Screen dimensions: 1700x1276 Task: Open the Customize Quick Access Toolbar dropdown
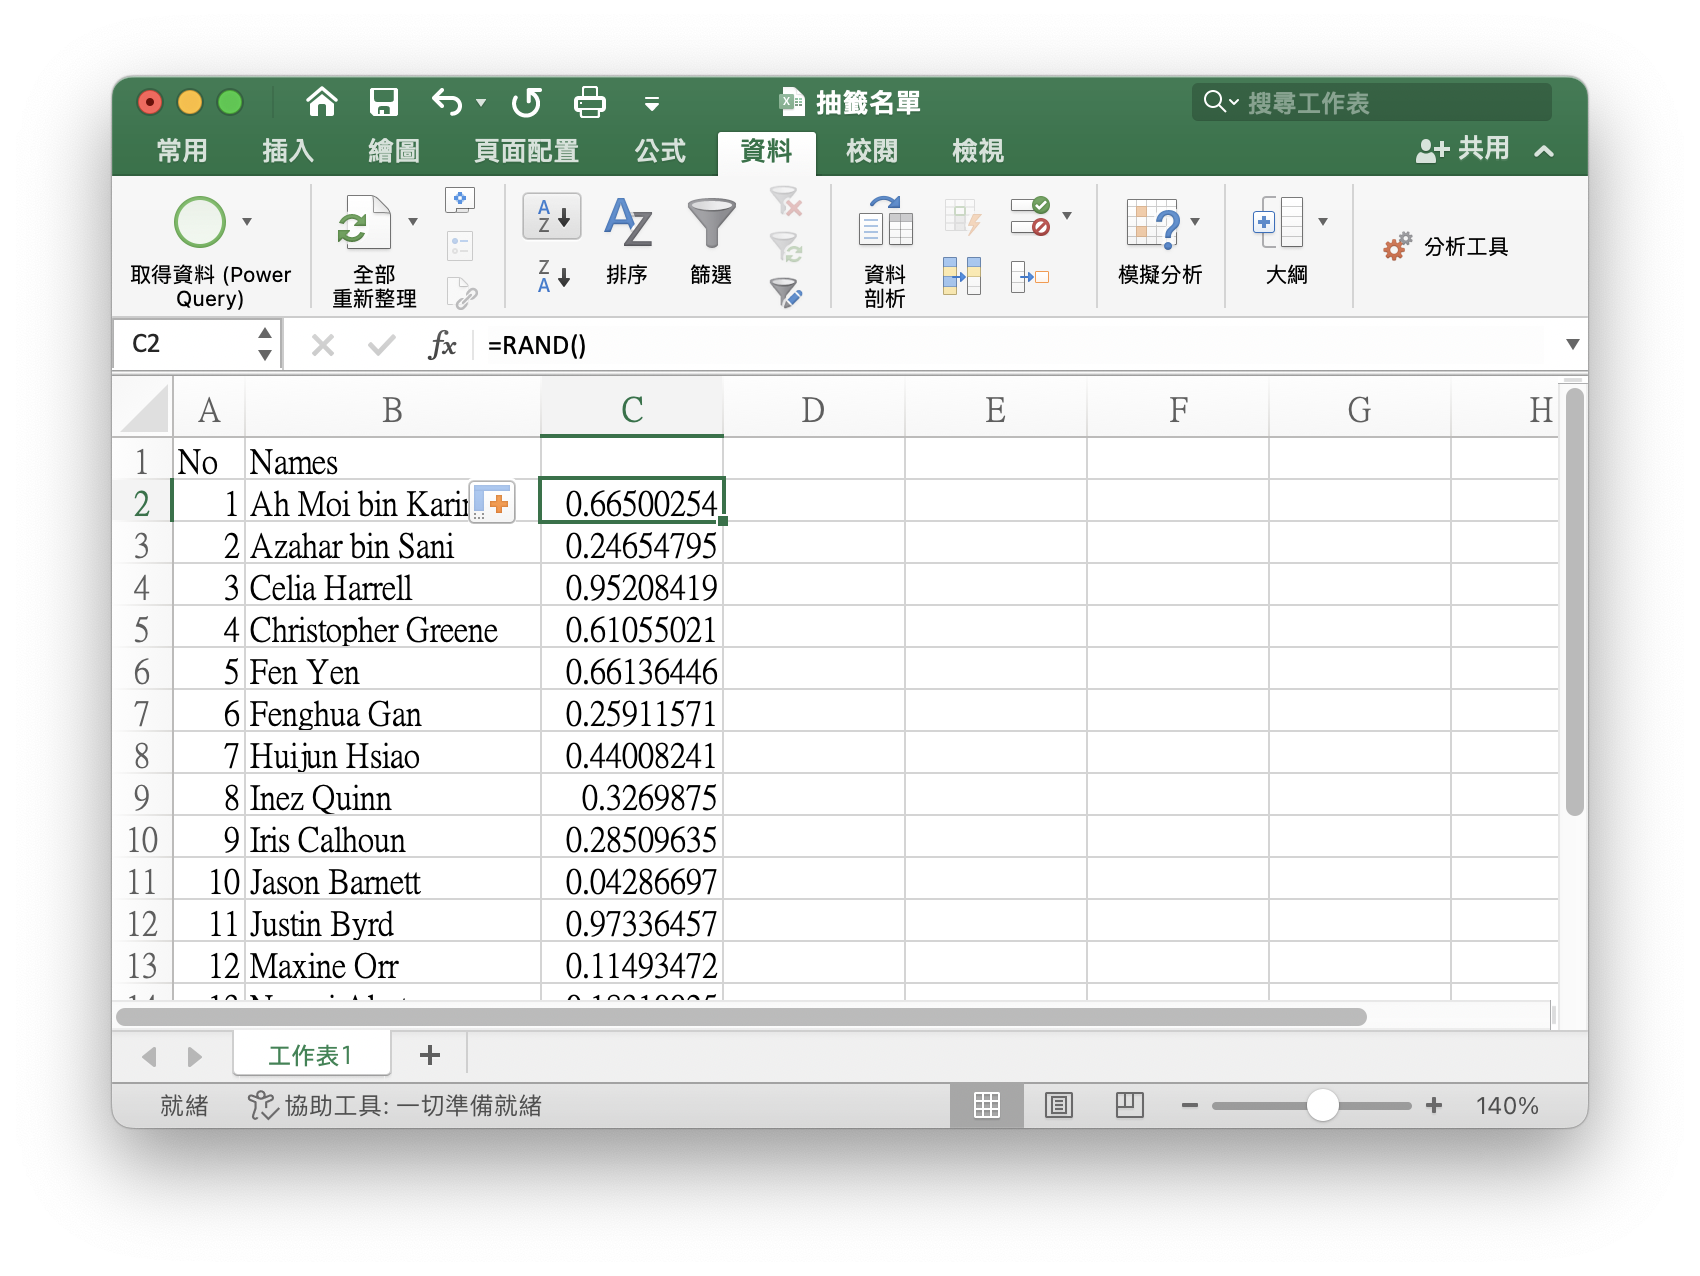point(652,103)
